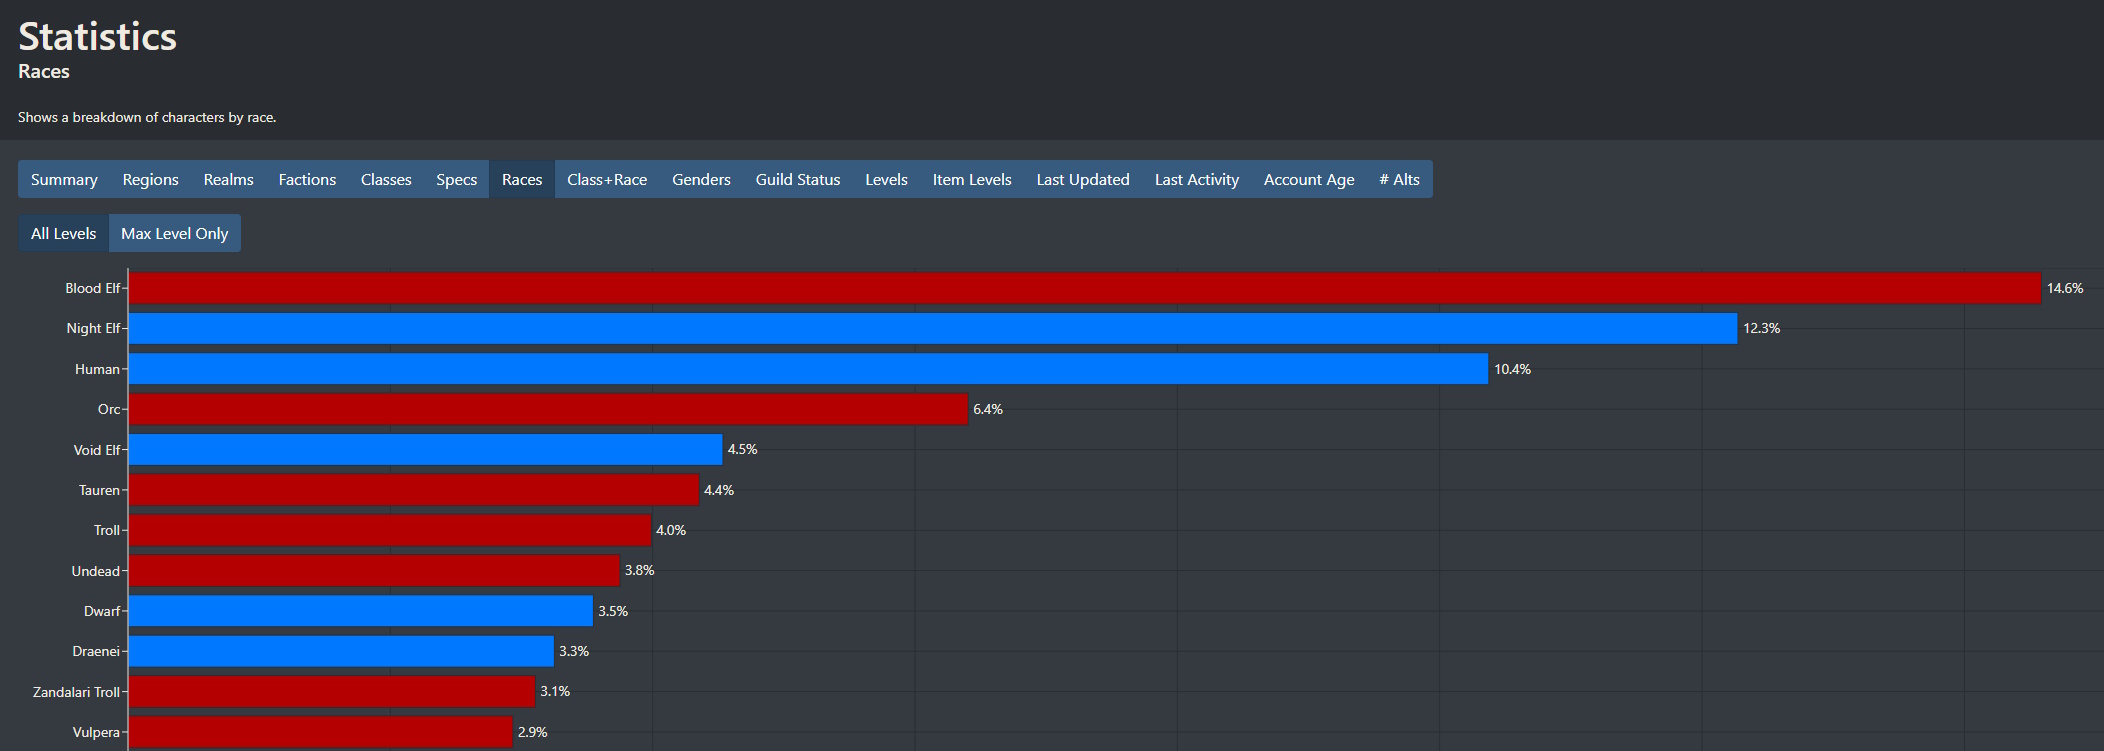Go to the Classes tab
The height and width of the screenshot is (751, 2104).
point(386,179)
